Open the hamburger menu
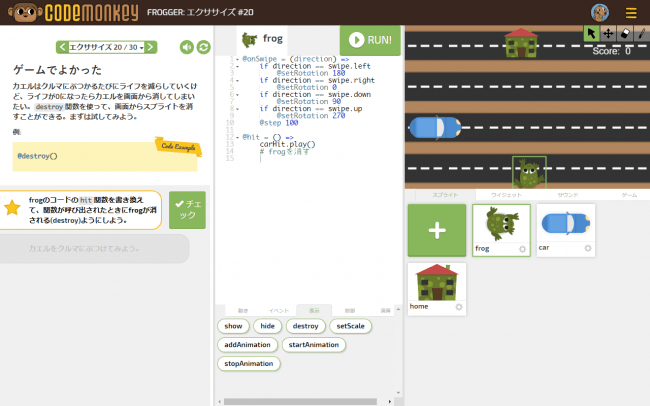Image resolution: width=650 pixels, height=406 pixels. 631,13
